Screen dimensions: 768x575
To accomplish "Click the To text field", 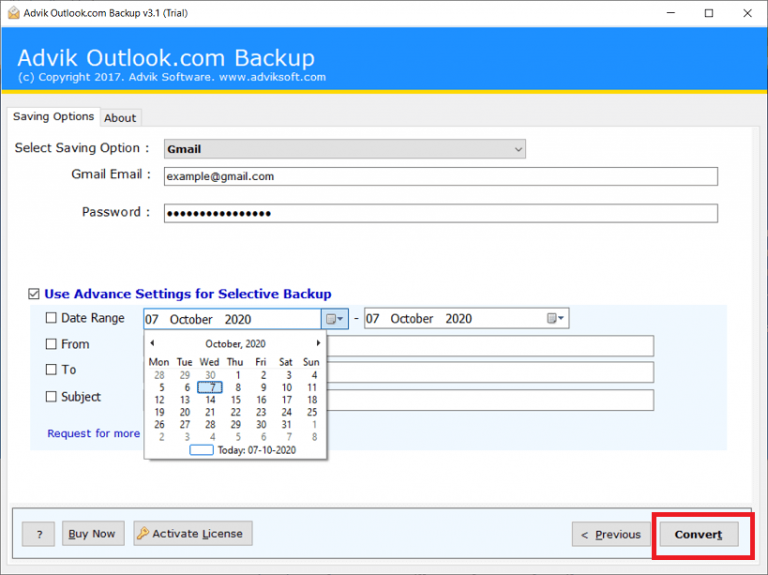I will click(490, 372).
